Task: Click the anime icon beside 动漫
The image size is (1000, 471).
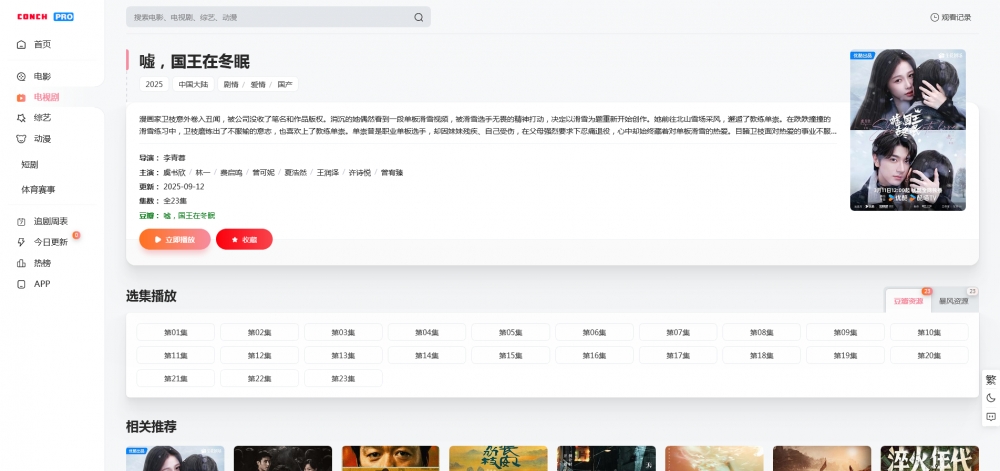Action: (22, 139)
